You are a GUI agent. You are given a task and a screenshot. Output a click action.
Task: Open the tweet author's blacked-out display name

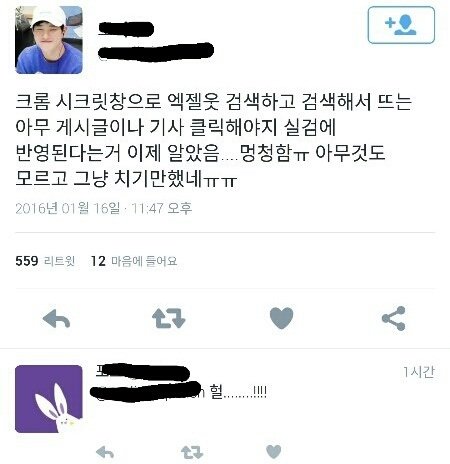coord(126,29)
